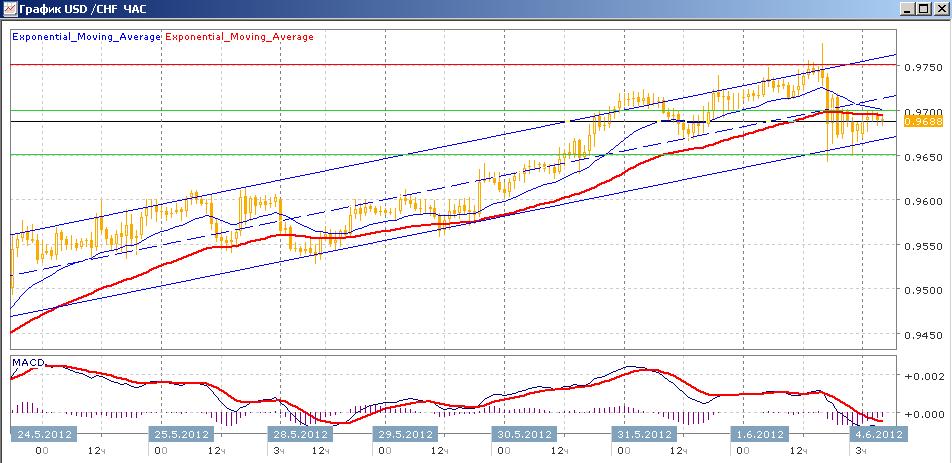Click the 0.9750 price axis label
Screen dimensions: 952x463
pos(923,68)
